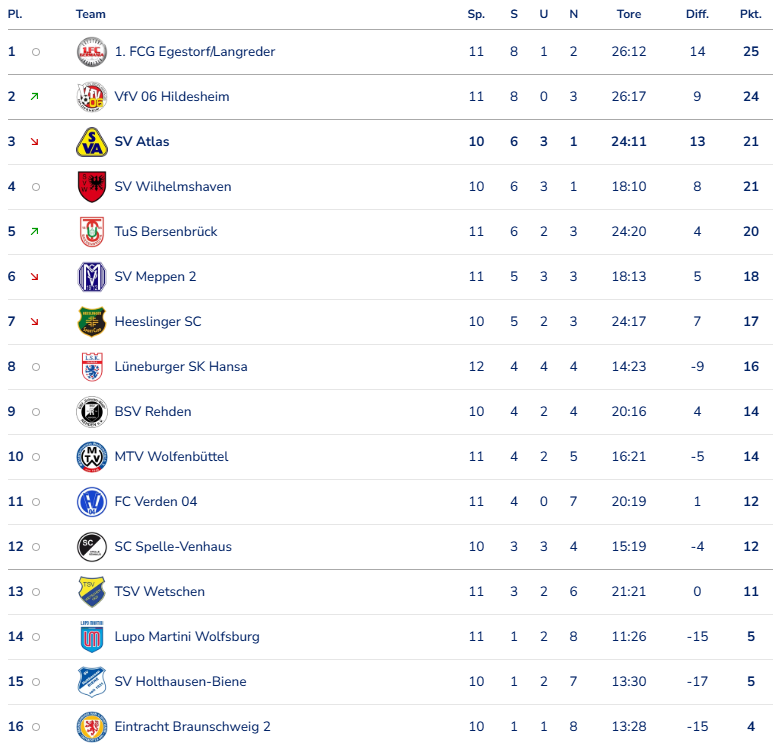775x747 pixels.
Task: Click the MTV Wolfenbüttel round crest
Action: pyautogui.click(x=91, y=457)
